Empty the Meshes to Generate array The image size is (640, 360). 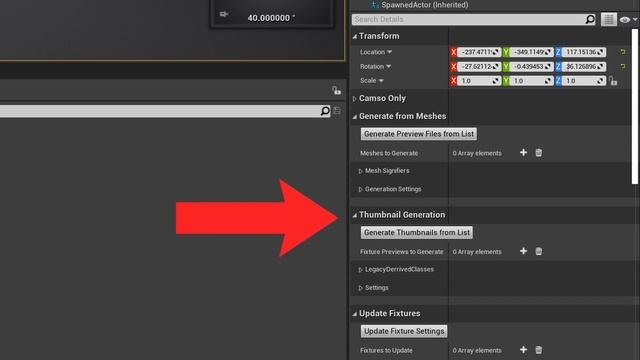(x=539, y=153)
